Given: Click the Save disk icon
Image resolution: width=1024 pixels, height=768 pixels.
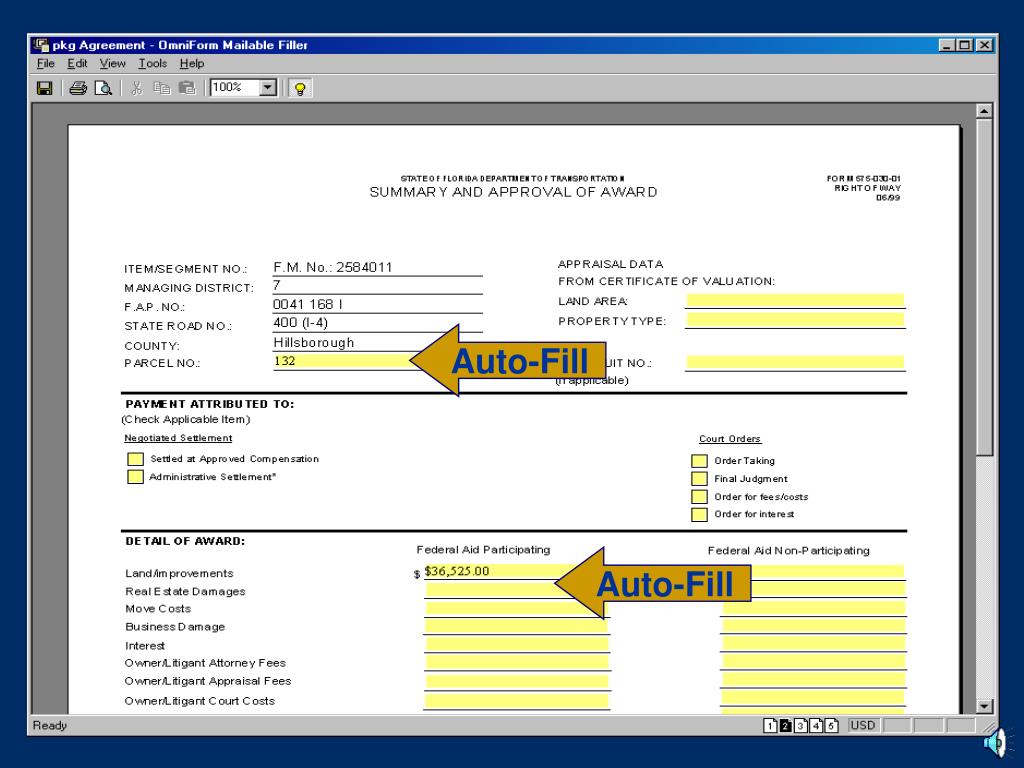Looking at the screenshot, I should pos(44,88).
